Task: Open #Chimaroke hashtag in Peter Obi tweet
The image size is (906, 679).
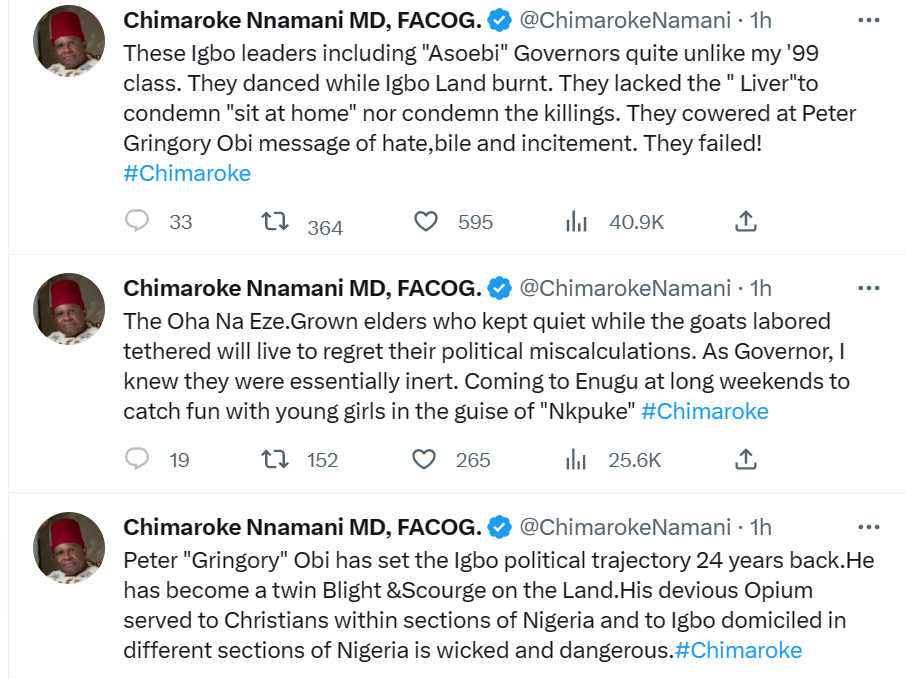Action: pos(738,650)
